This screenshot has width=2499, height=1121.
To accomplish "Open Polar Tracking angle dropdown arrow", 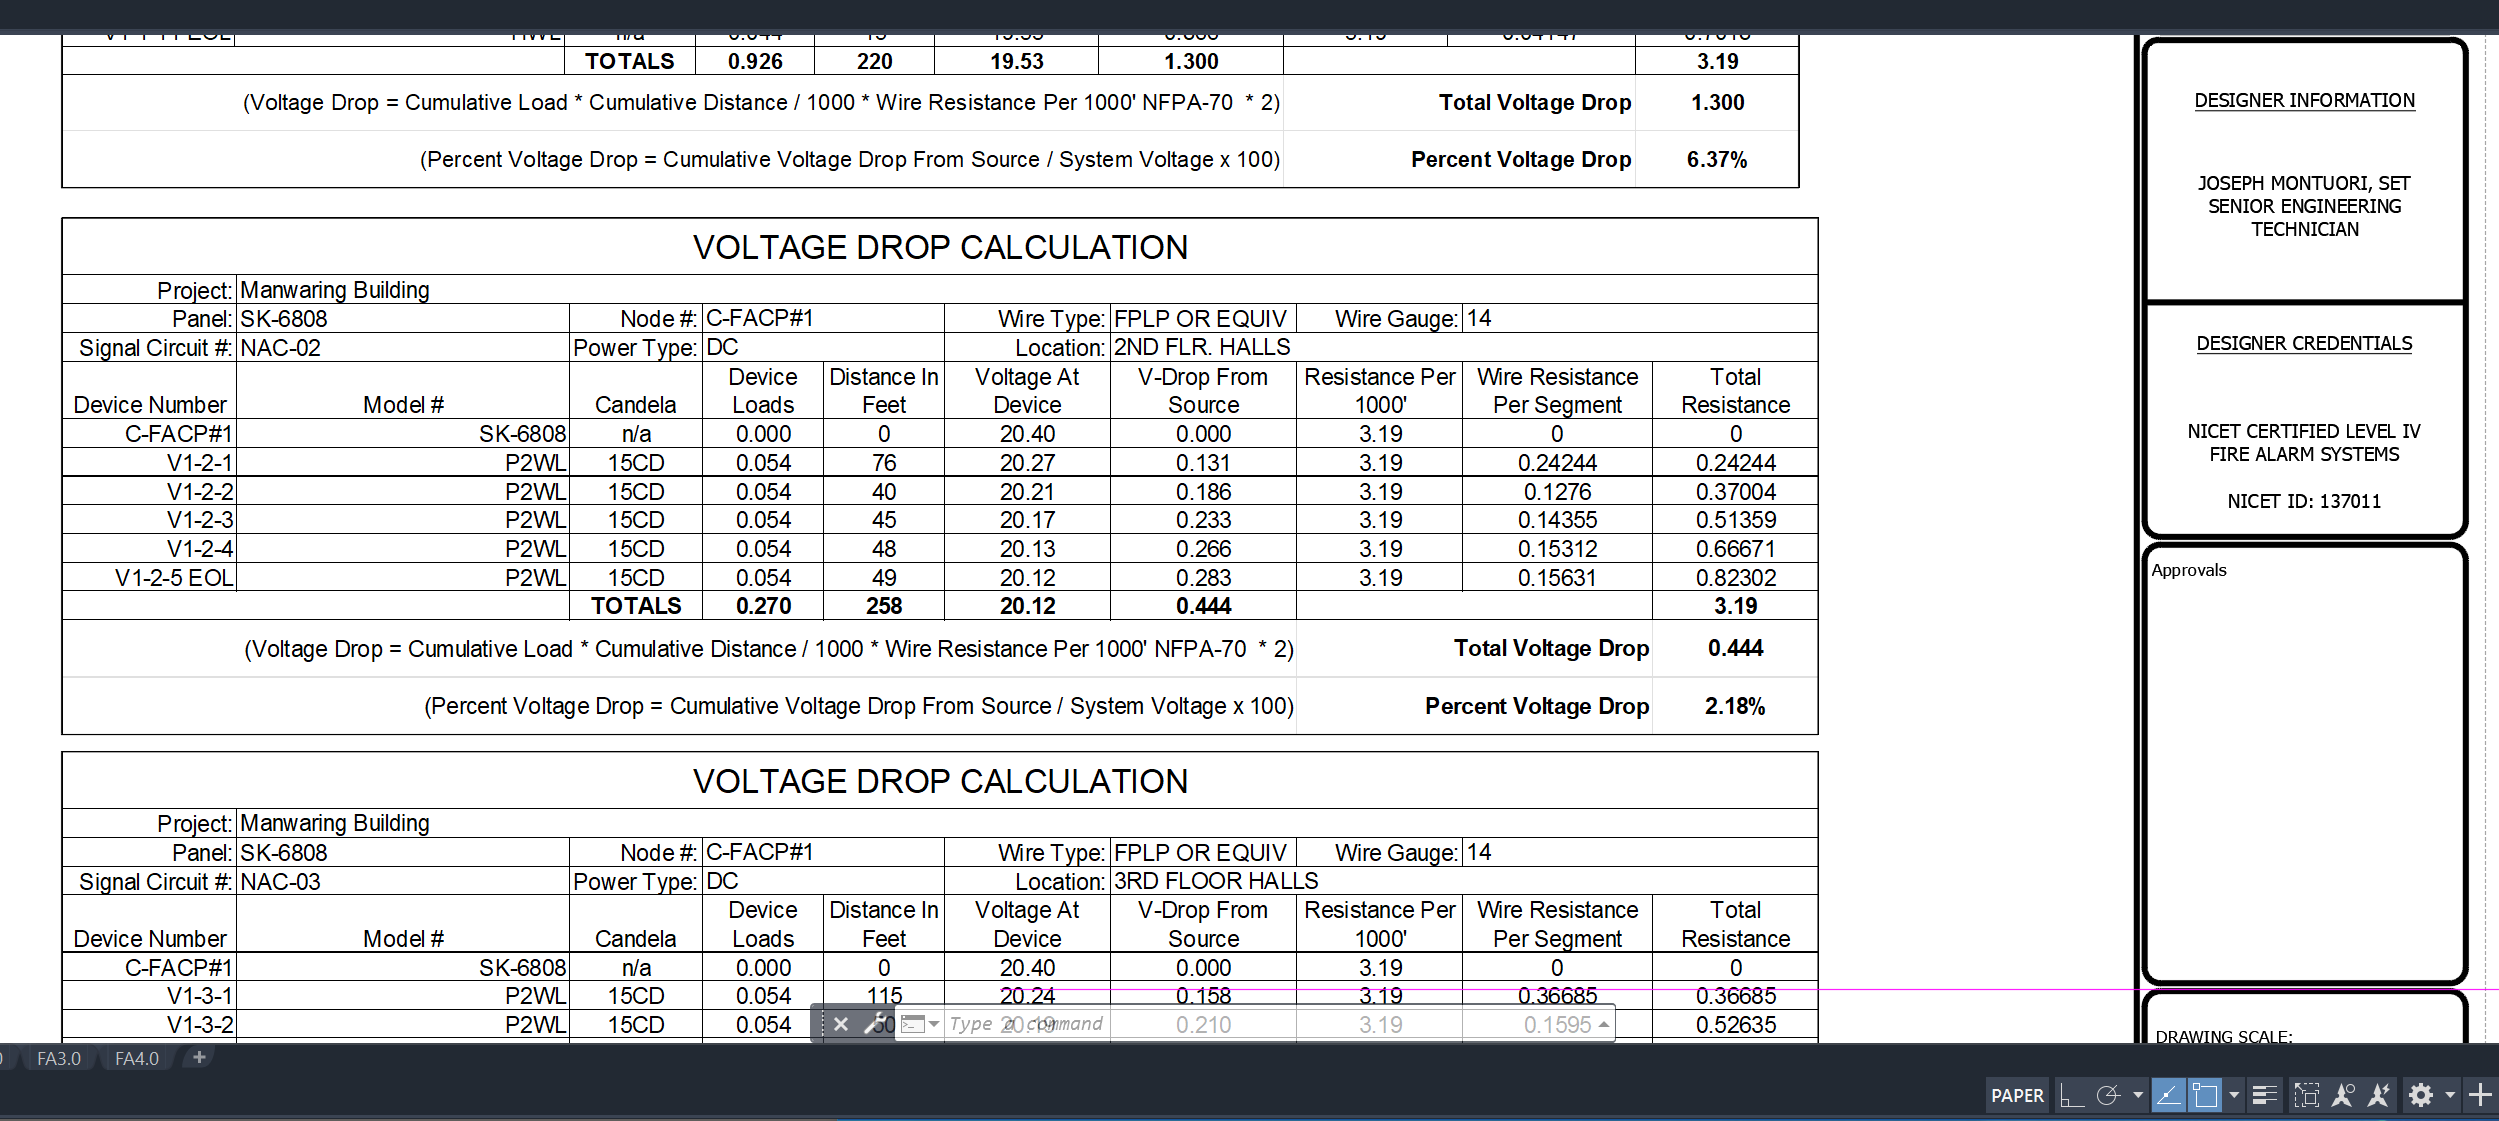I will [2137, 1095].
